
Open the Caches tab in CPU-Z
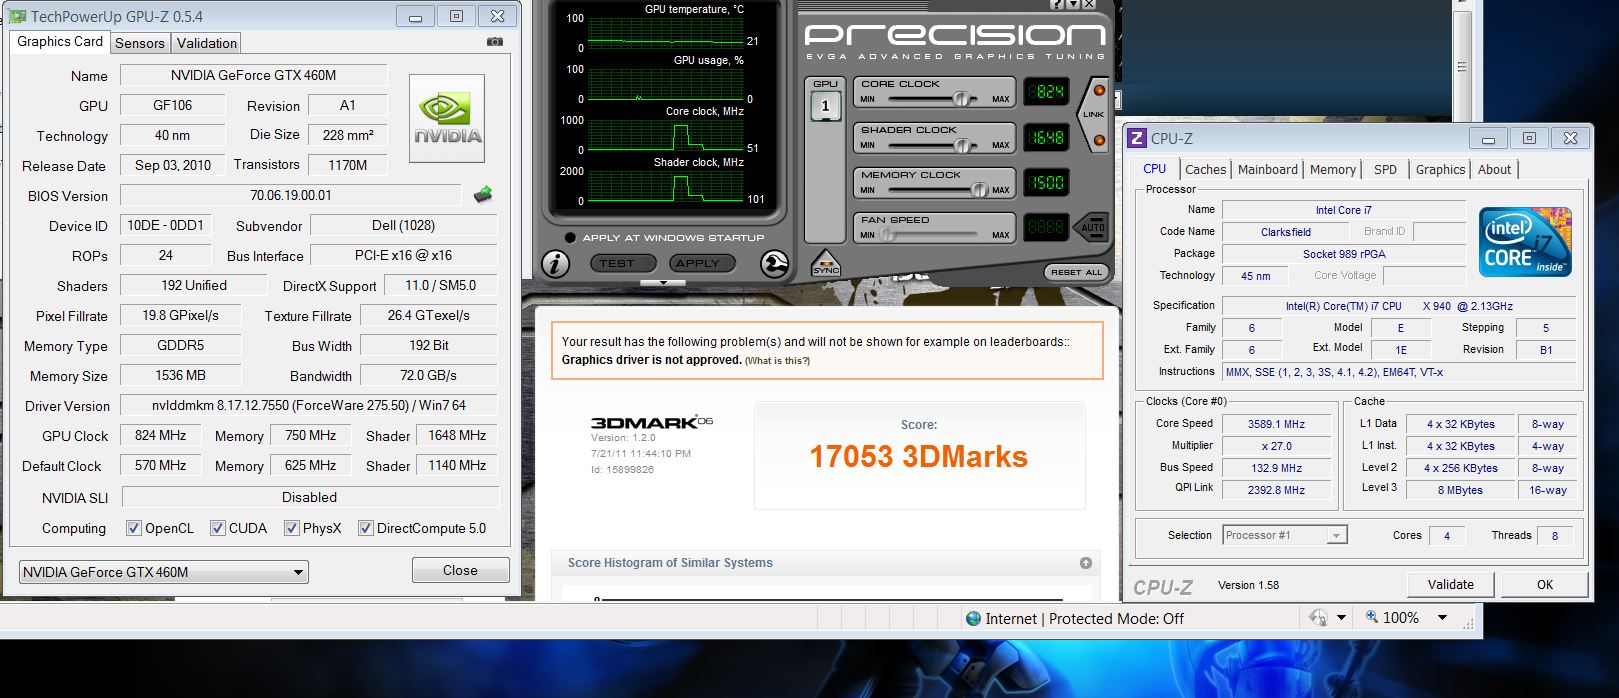click(x=1205, y=169)
